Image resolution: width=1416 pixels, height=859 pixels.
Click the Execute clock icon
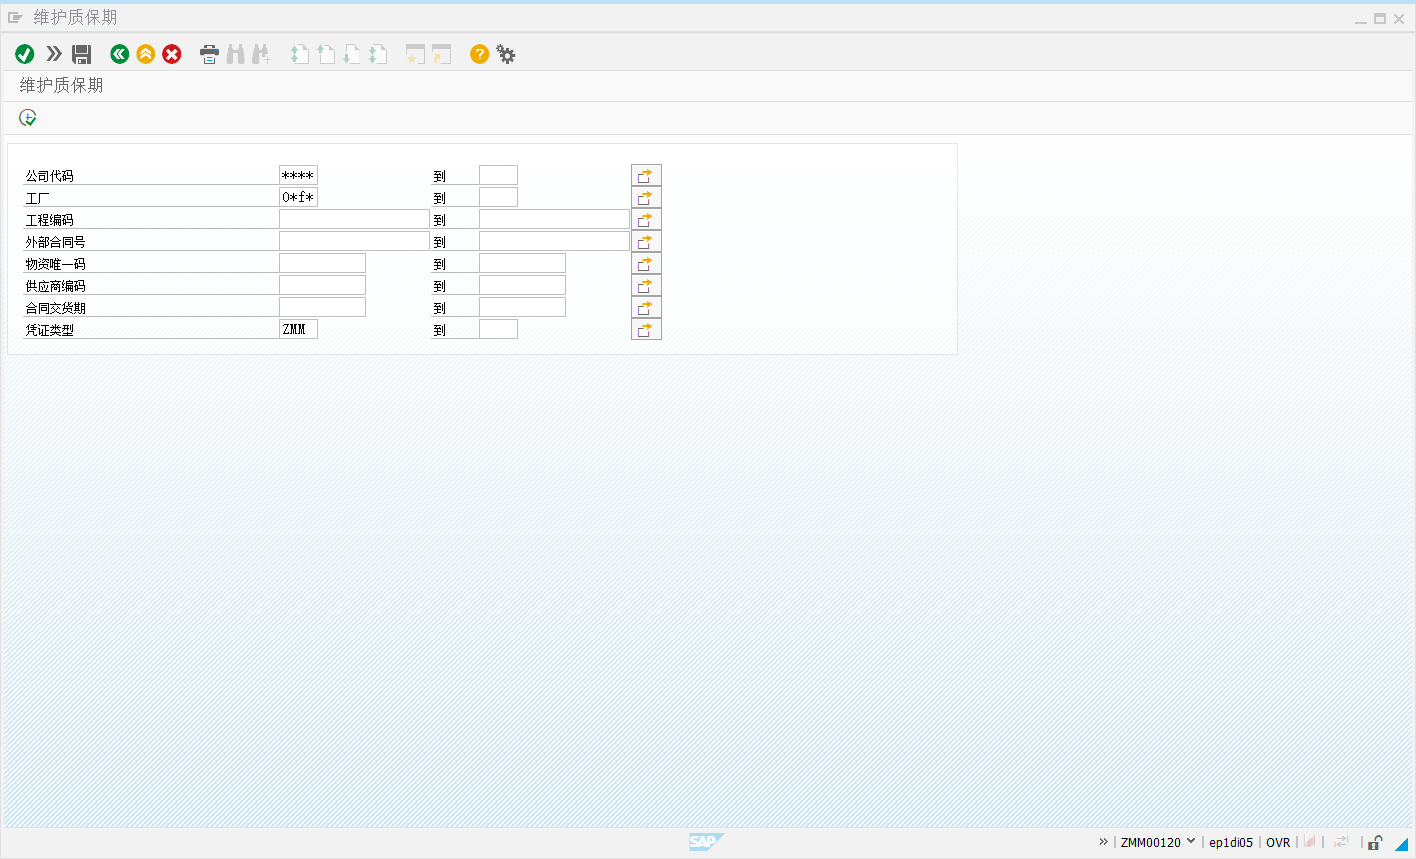28,118
